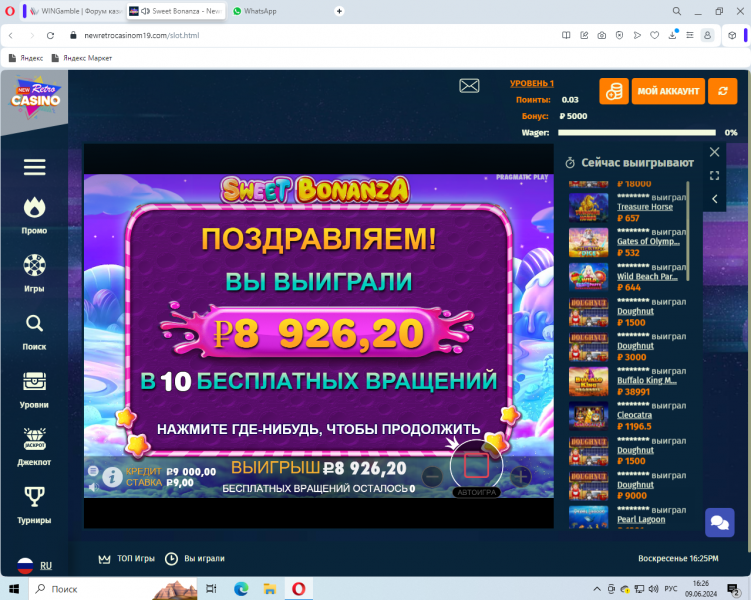Toggle fullscreen mode for the game

point(714,175)
